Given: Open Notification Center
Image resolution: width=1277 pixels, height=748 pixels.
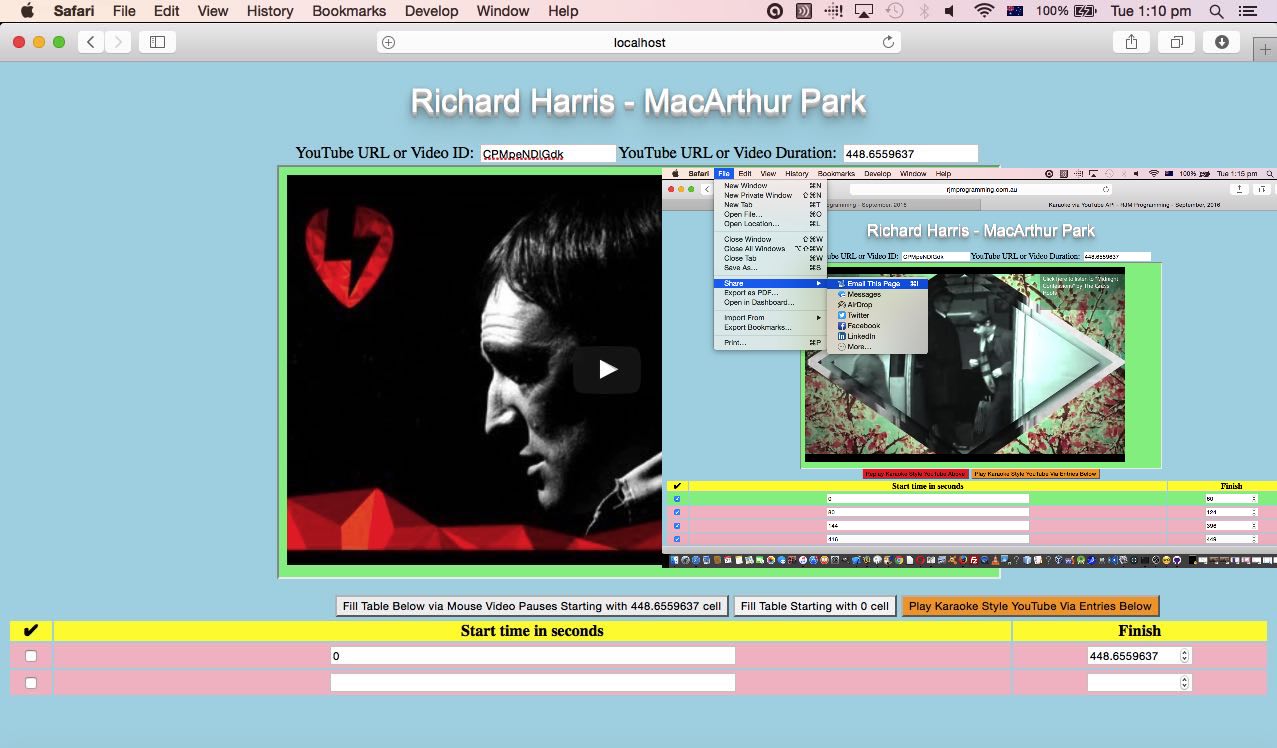Looking at the screenshot, I should [x=1247, y=11].
